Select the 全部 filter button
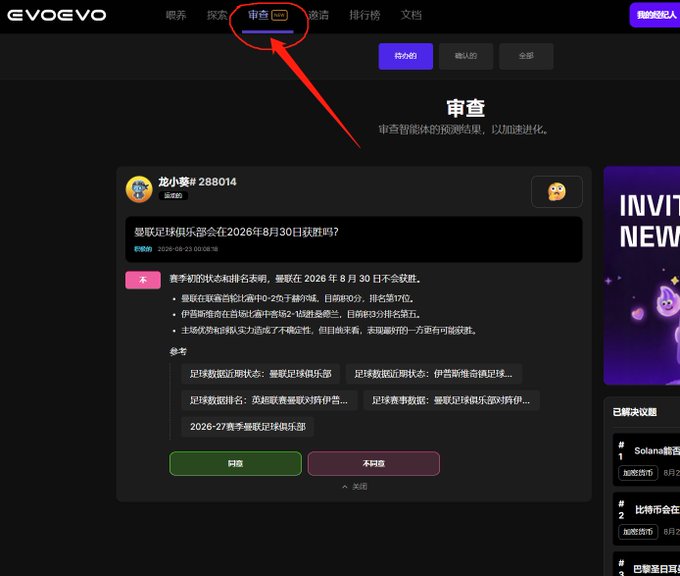Viewport: 680px width, 576px height. (526, 56)
